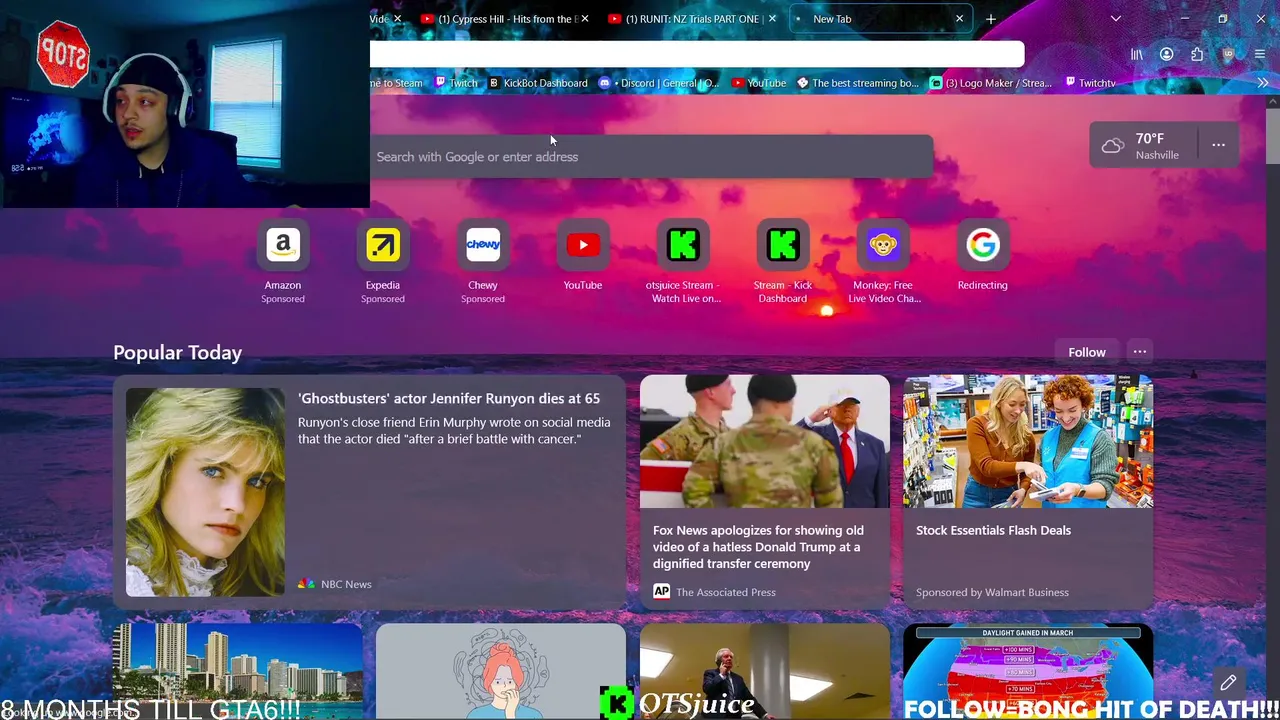This screenshot has height=720, width=1280.
Task: Open the soldiers saluting article thumbnail
Action: [765, 441]
